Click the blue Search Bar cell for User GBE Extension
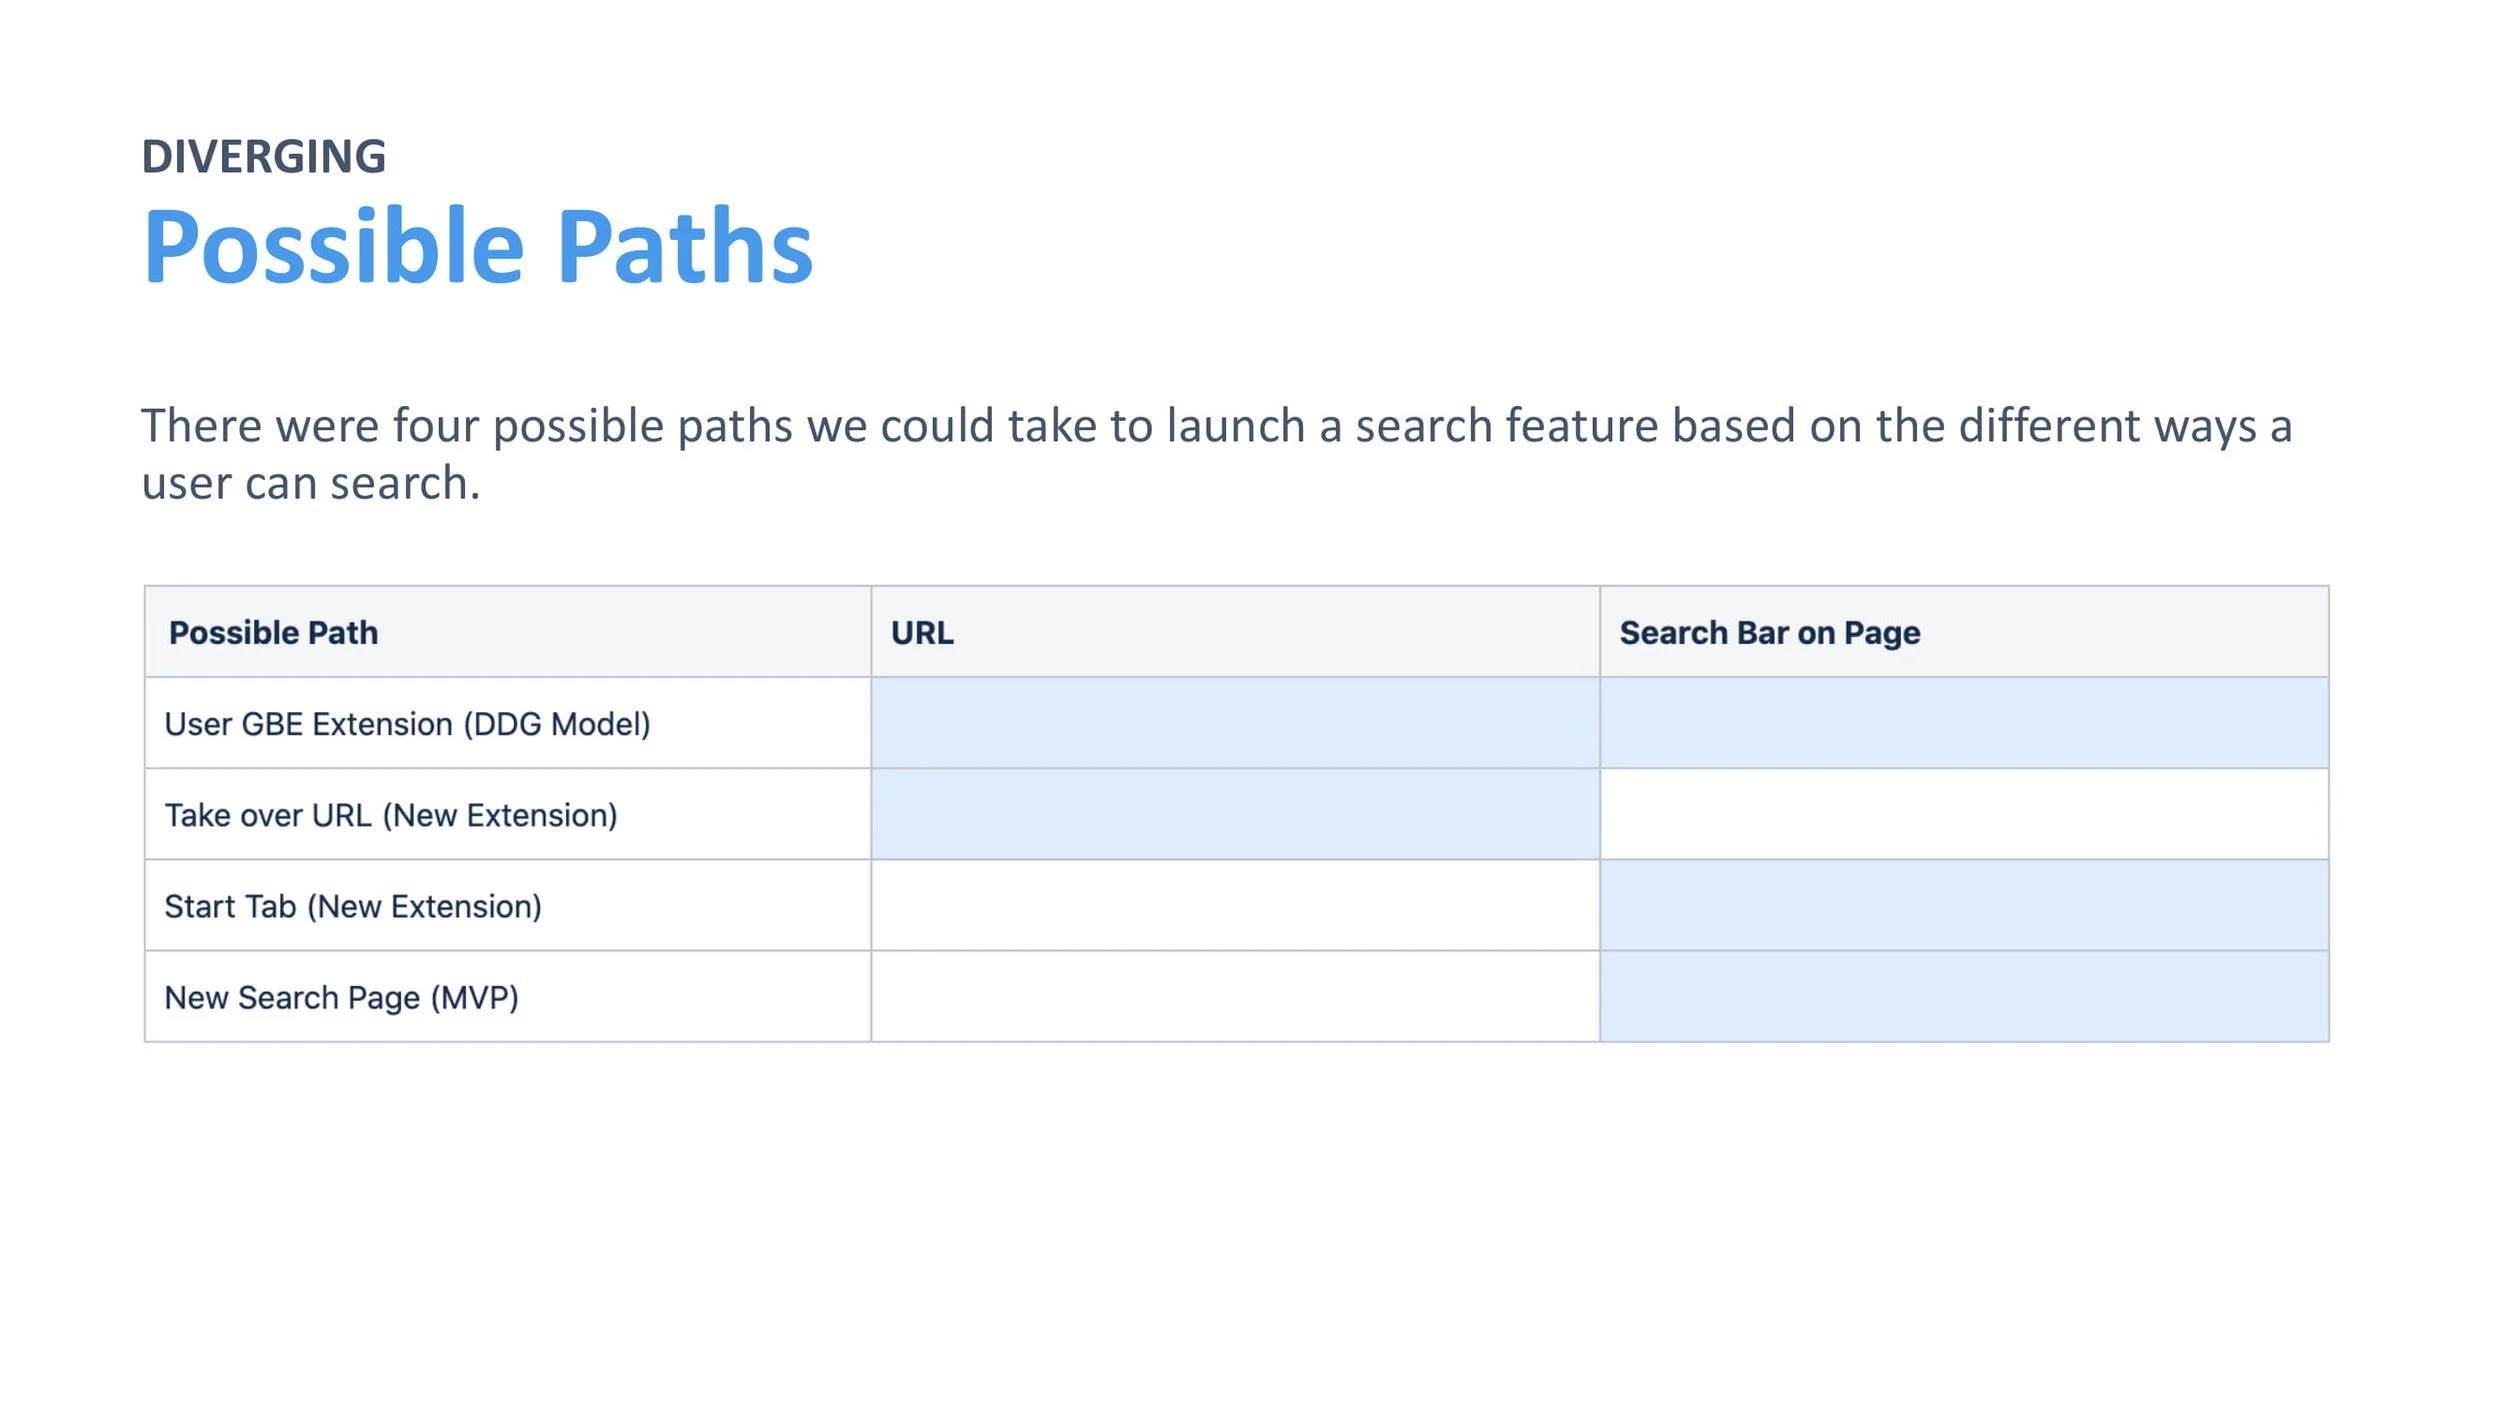 click(x=1964, y=723)
